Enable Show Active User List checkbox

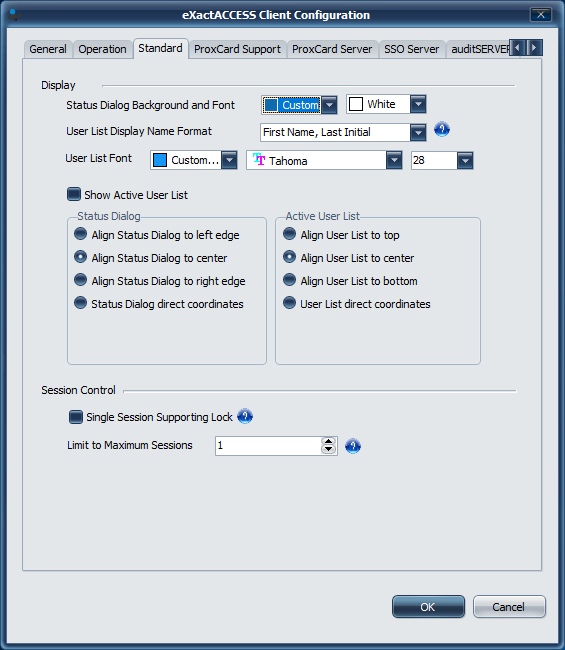[74, 194]
